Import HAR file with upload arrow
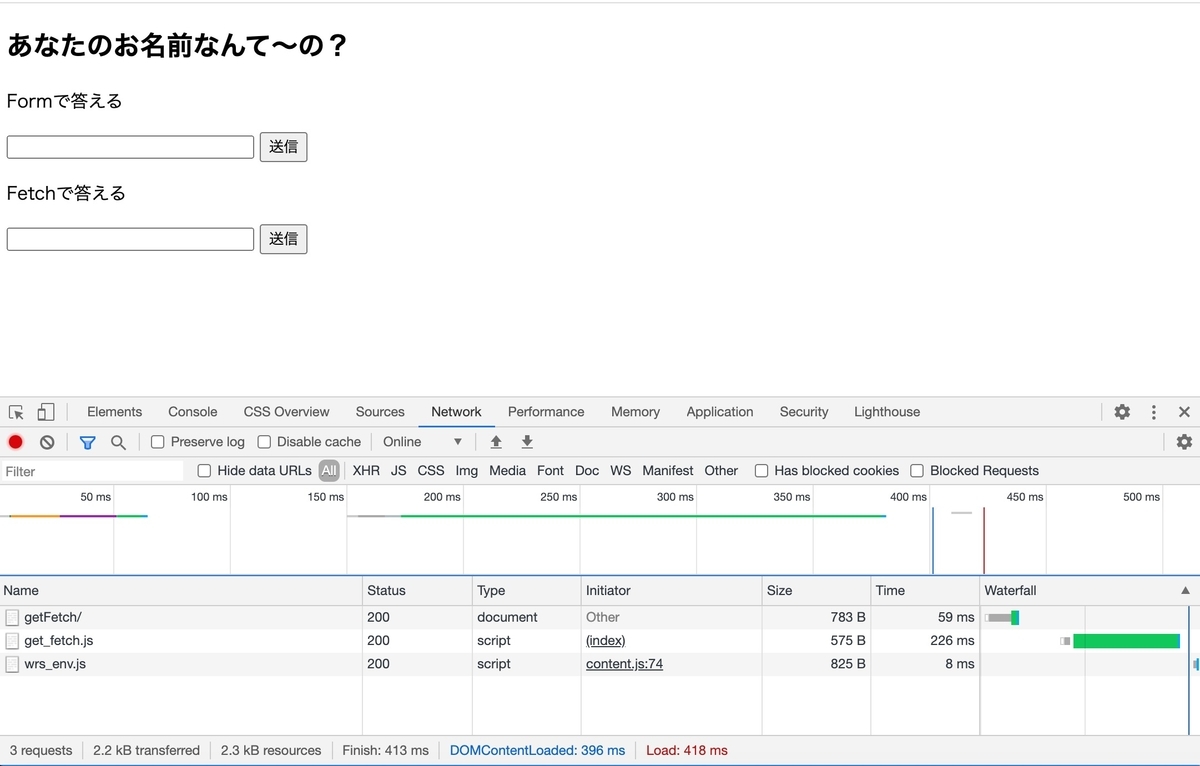1200x766 pixels. tap(496, 442)
